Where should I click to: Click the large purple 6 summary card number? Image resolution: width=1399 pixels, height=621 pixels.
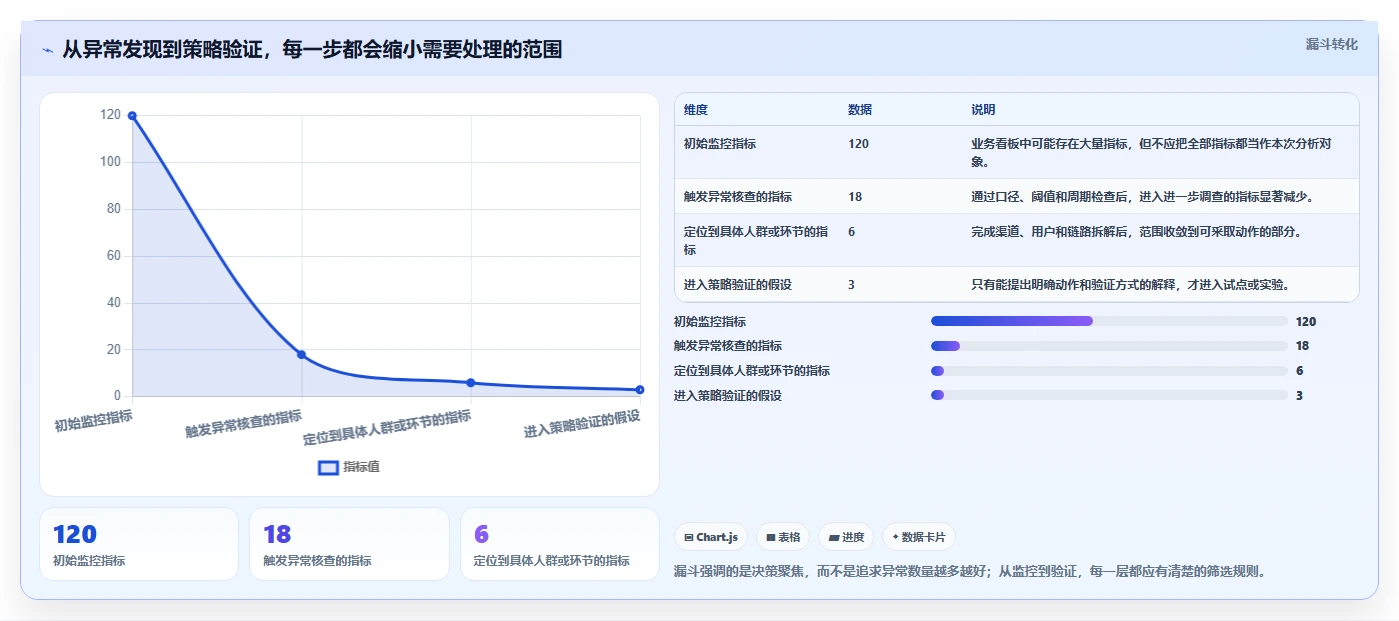point(481,535)
